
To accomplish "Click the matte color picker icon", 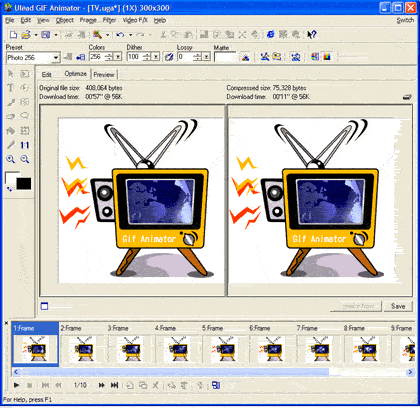I will click(x=245, y=57).
